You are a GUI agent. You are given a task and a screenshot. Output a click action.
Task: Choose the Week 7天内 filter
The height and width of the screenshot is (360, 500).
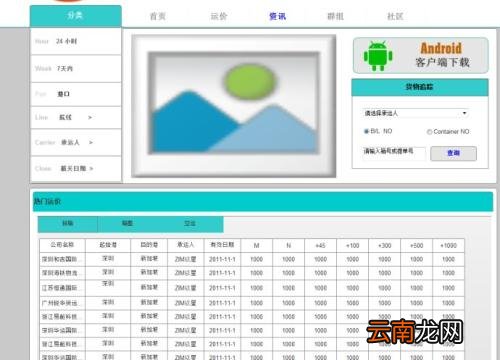click(76, 69)
